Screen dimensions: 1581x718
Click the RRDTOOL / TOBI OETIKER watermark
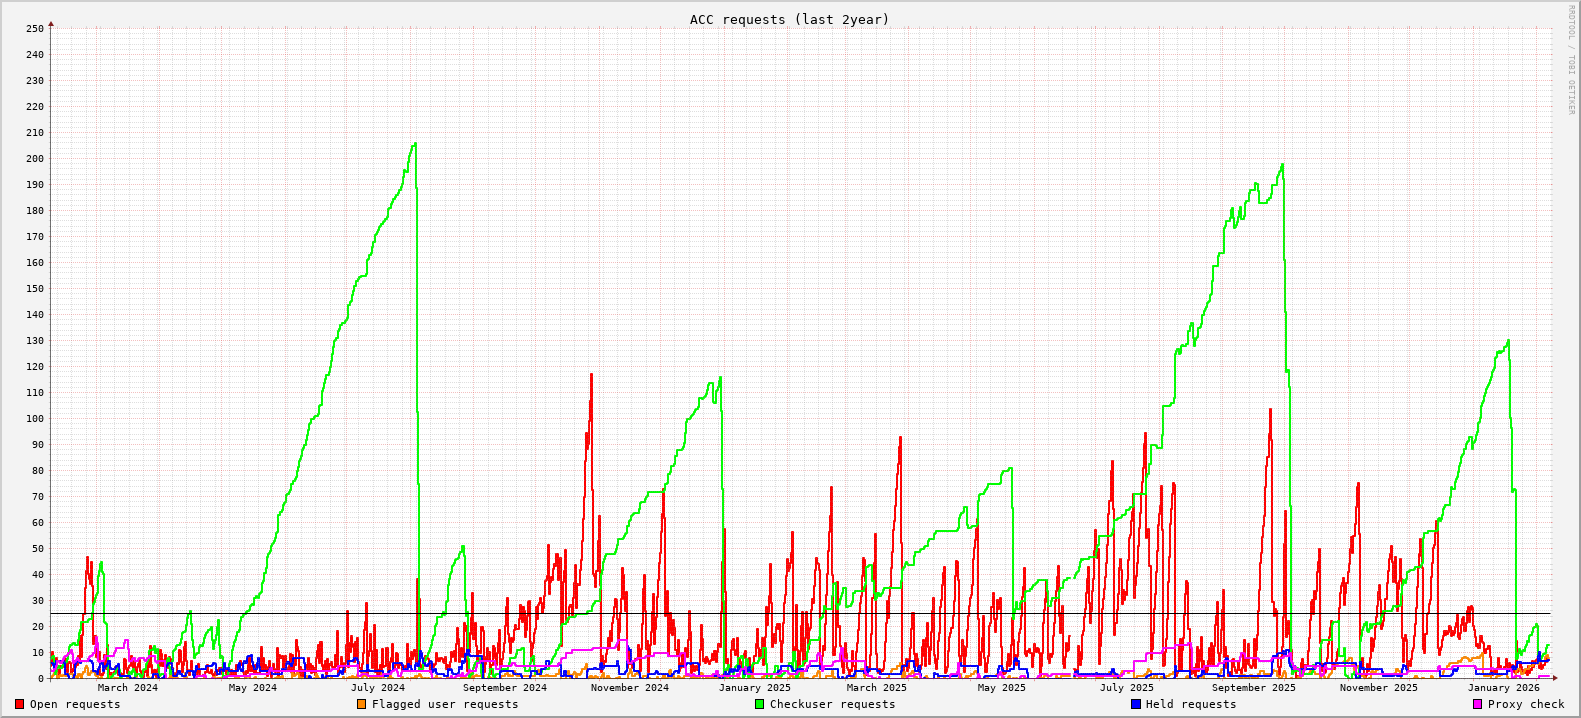[1570, 60]
